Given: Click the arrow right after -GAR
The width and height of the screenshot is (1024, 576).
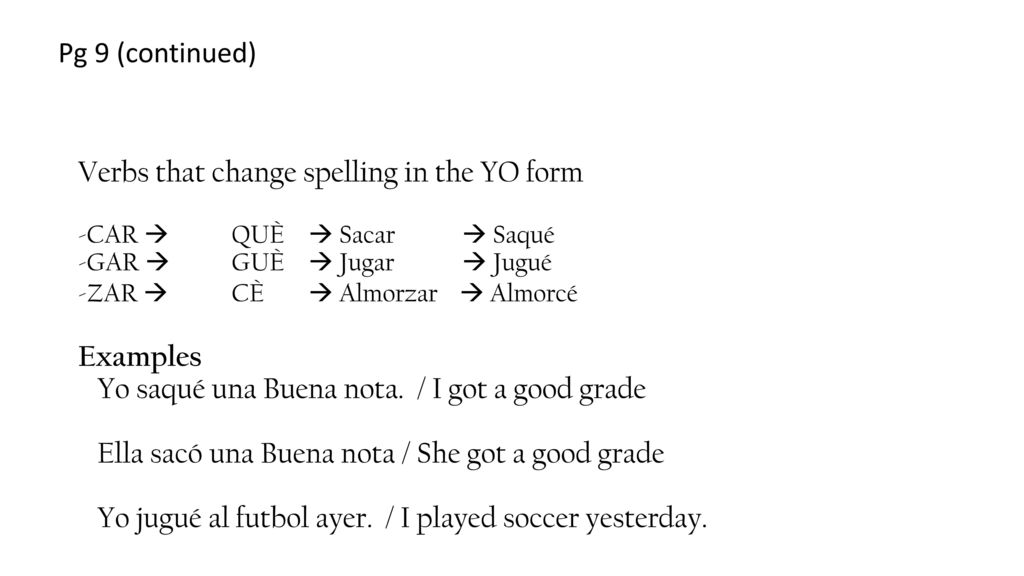Looking at the screenshot, I should point(157,261).
